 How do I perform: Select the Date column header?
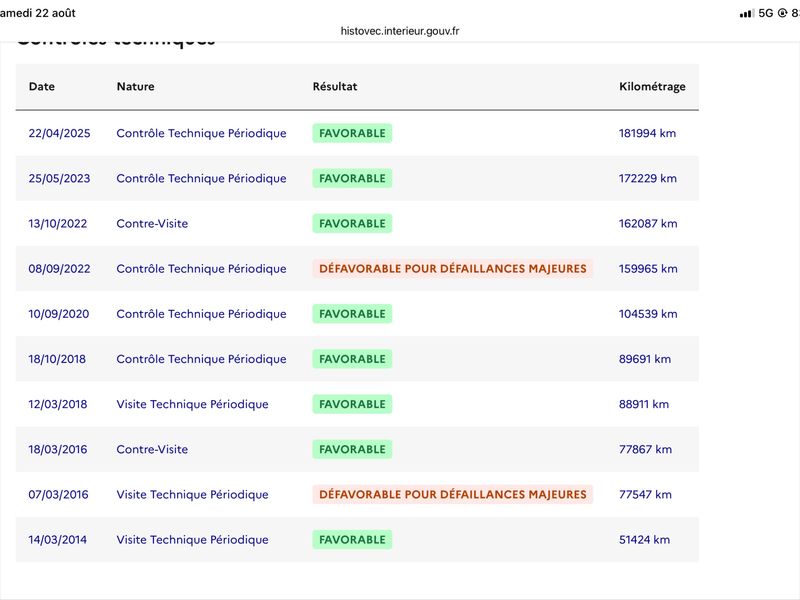click(42, 86)
